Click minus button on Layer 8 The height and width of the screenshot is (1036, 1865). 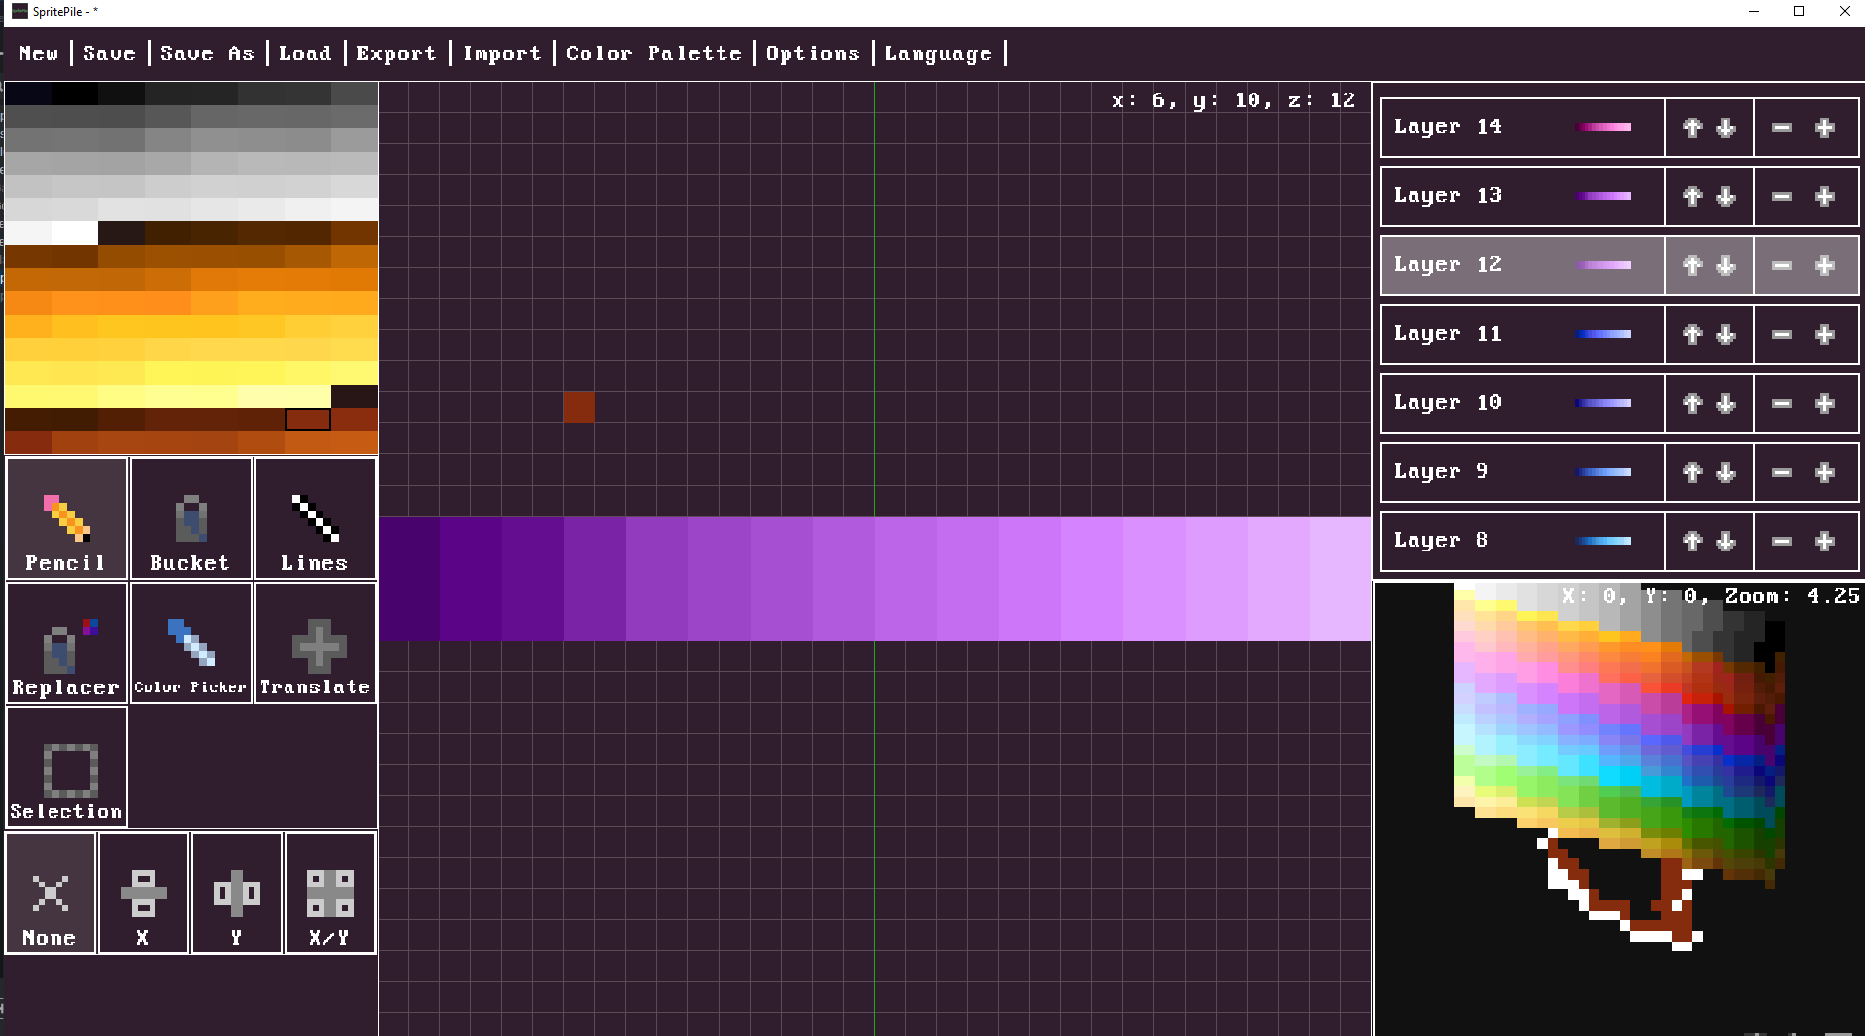pos(1782,541)
